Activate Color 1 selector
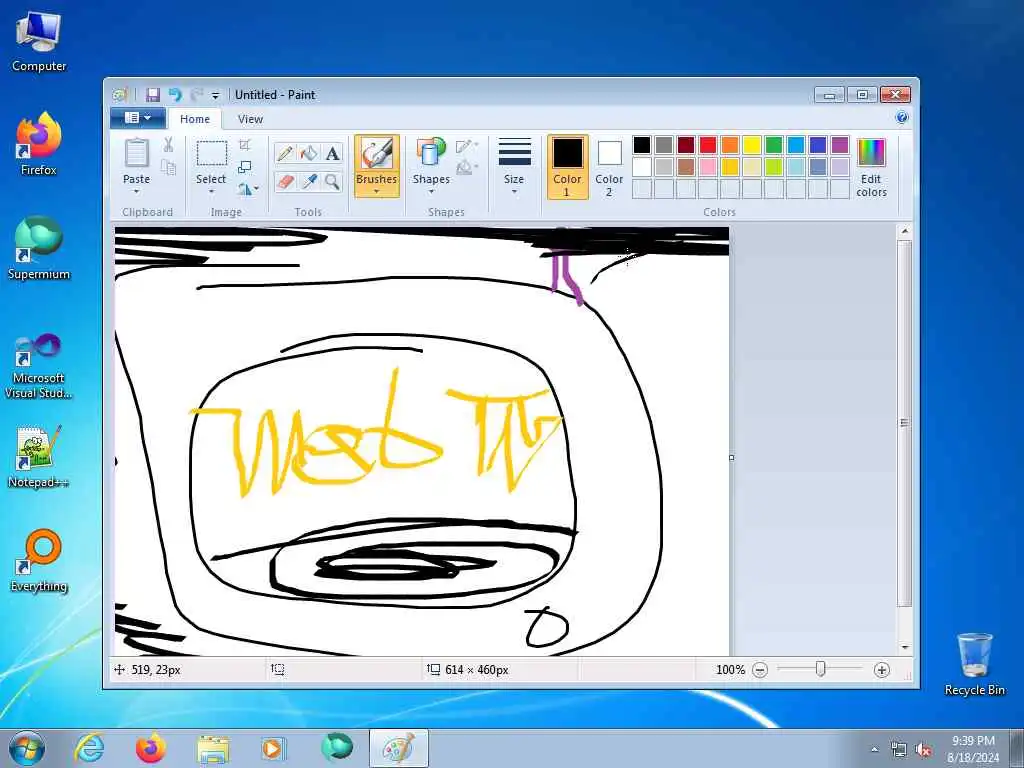 pyautogui.click(x=568, y=167)
